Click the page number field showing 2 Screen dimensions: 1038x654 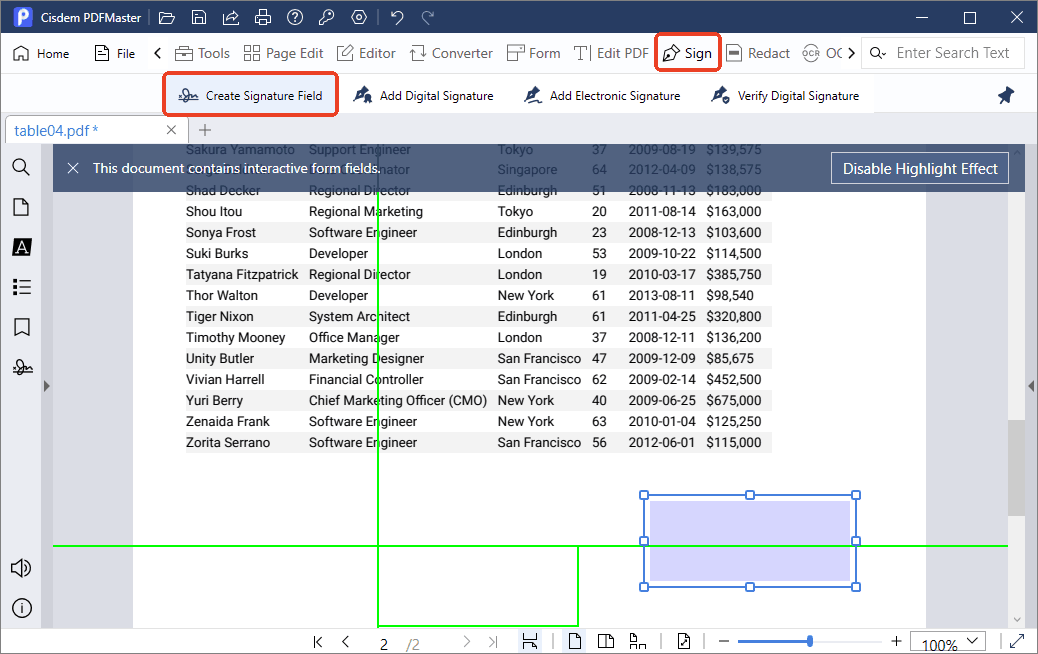pyautogui.click(x=384, y=643)
